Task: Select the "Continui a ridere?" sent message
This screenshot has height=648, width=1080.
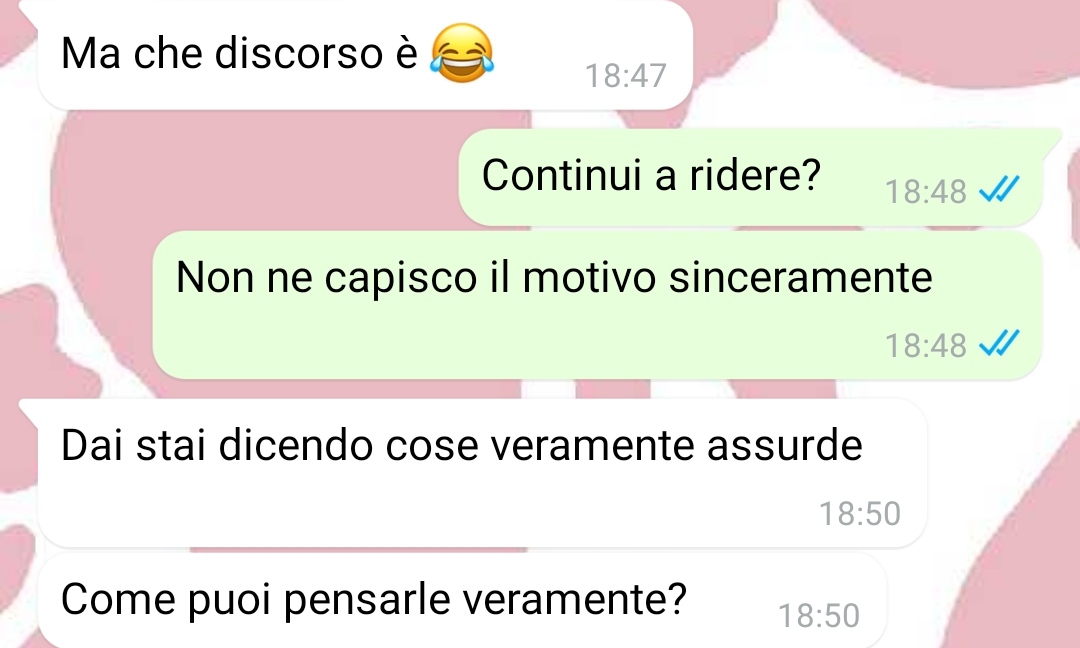Action: point(750,177)
